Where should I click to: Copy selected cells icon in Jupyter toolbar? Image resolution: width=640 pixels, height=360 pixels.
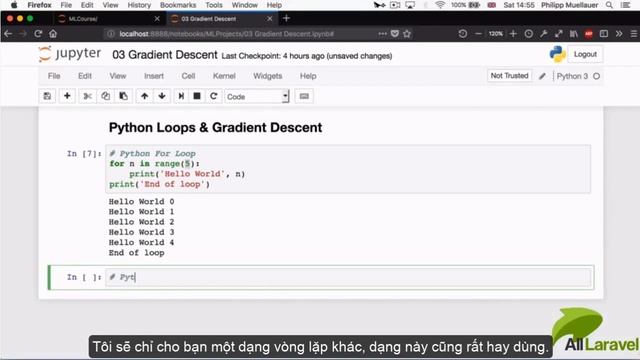click(x=105, y=96)
